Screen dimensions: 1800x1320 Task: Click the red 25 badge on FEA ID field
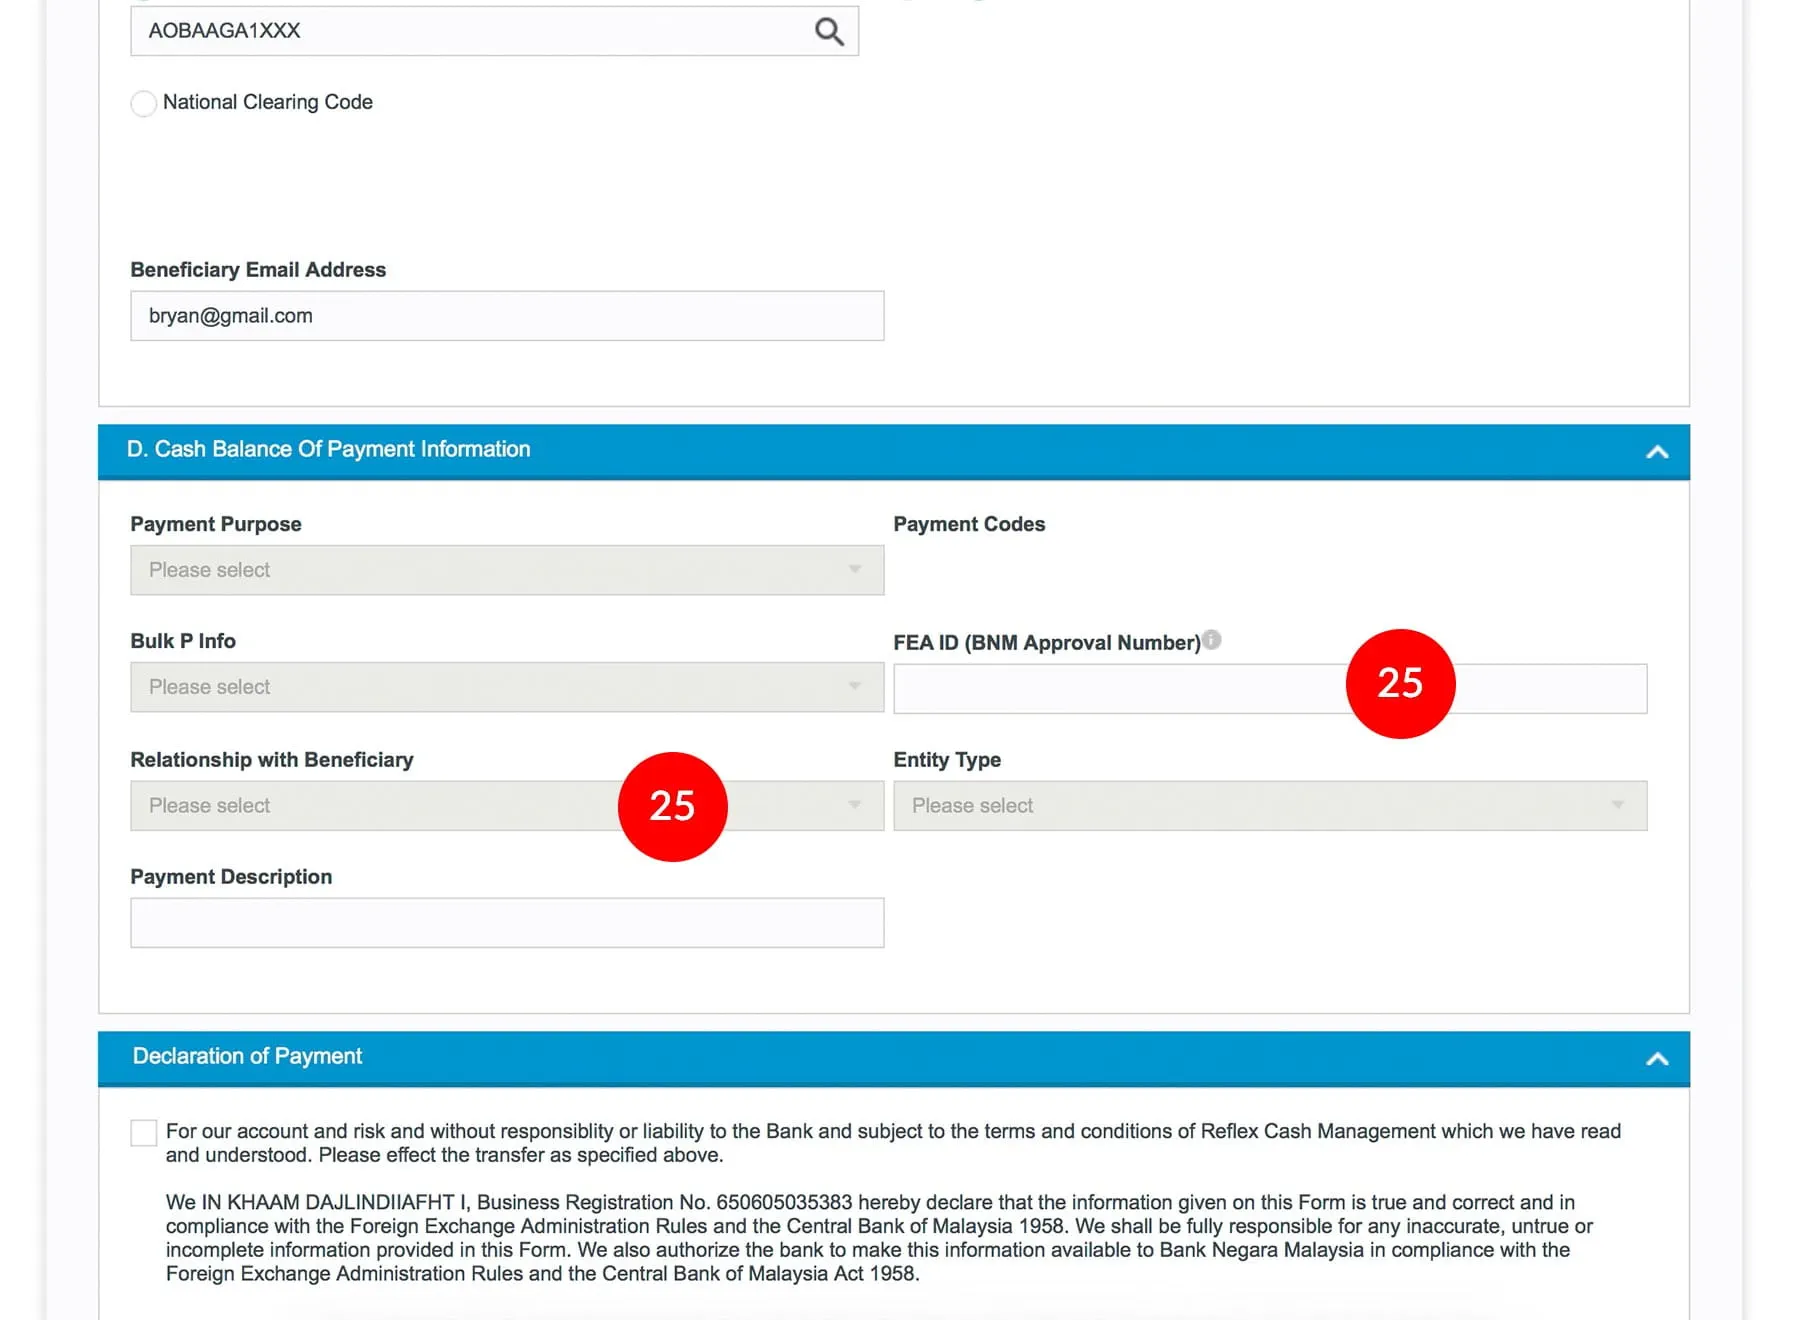[1400, 684]
